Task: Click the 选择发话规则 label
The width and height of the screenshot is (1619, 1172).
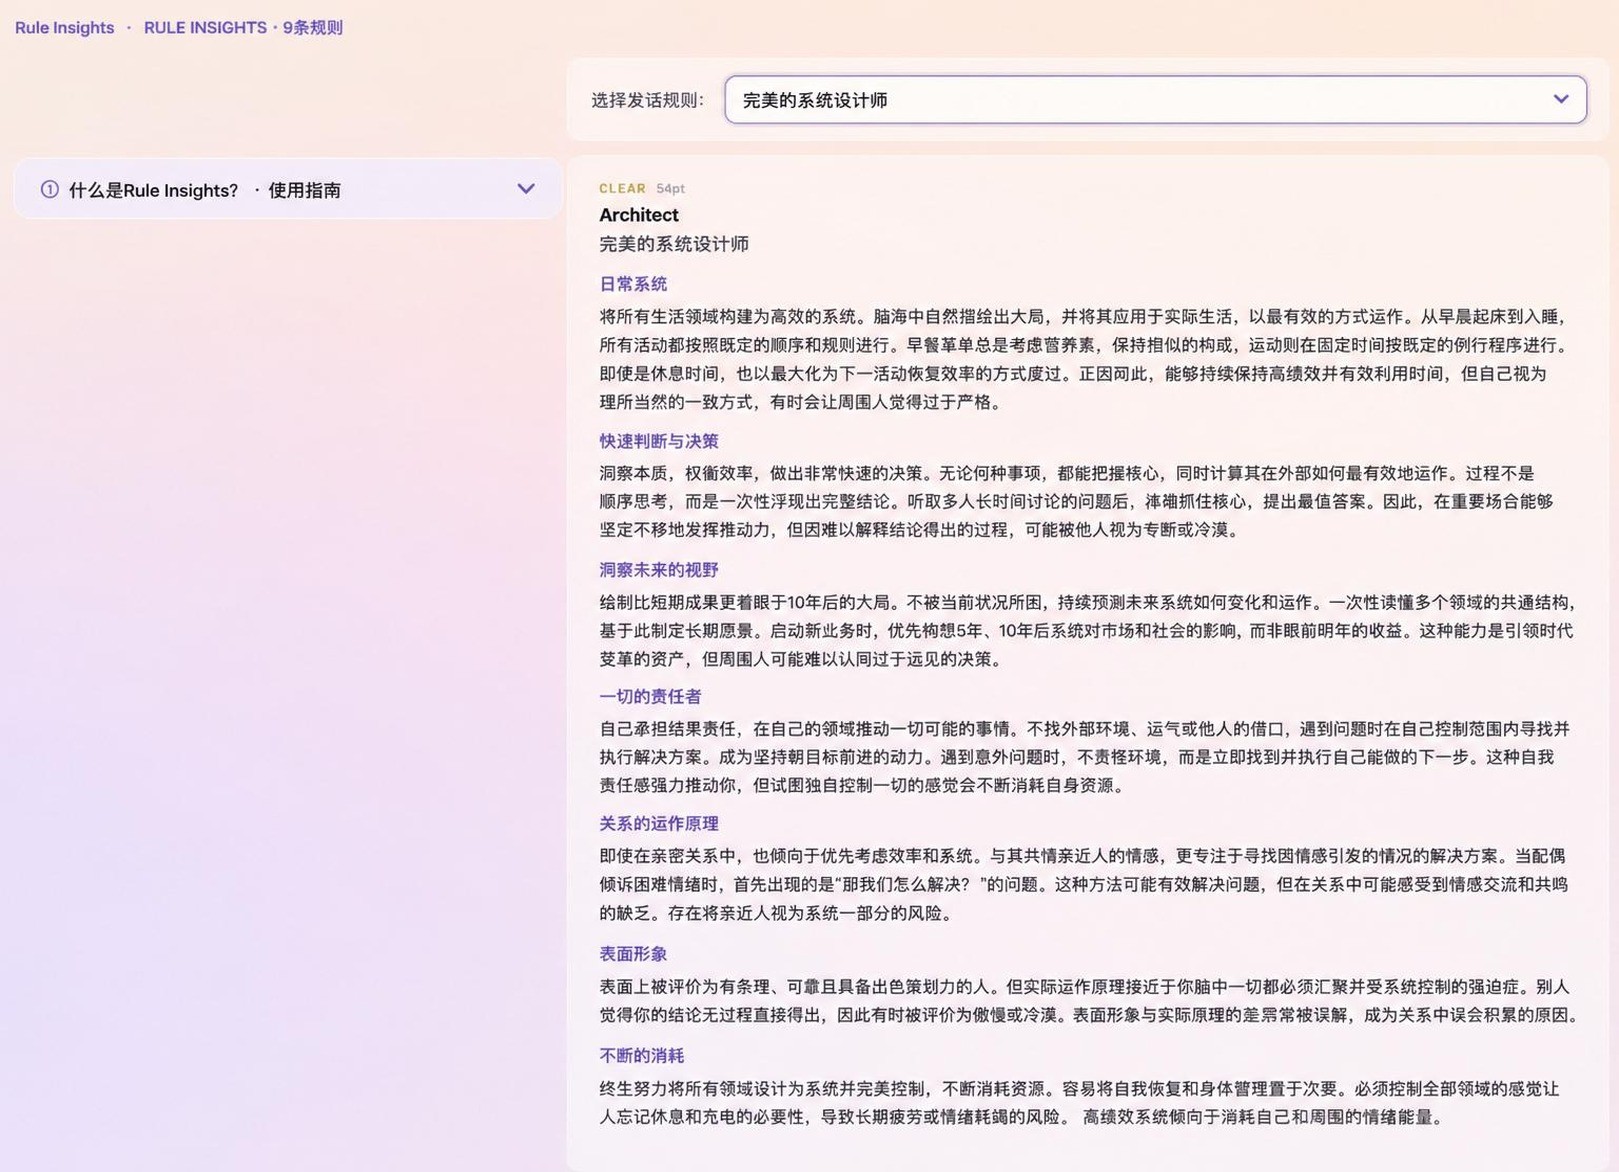Action: click(647, 100)
